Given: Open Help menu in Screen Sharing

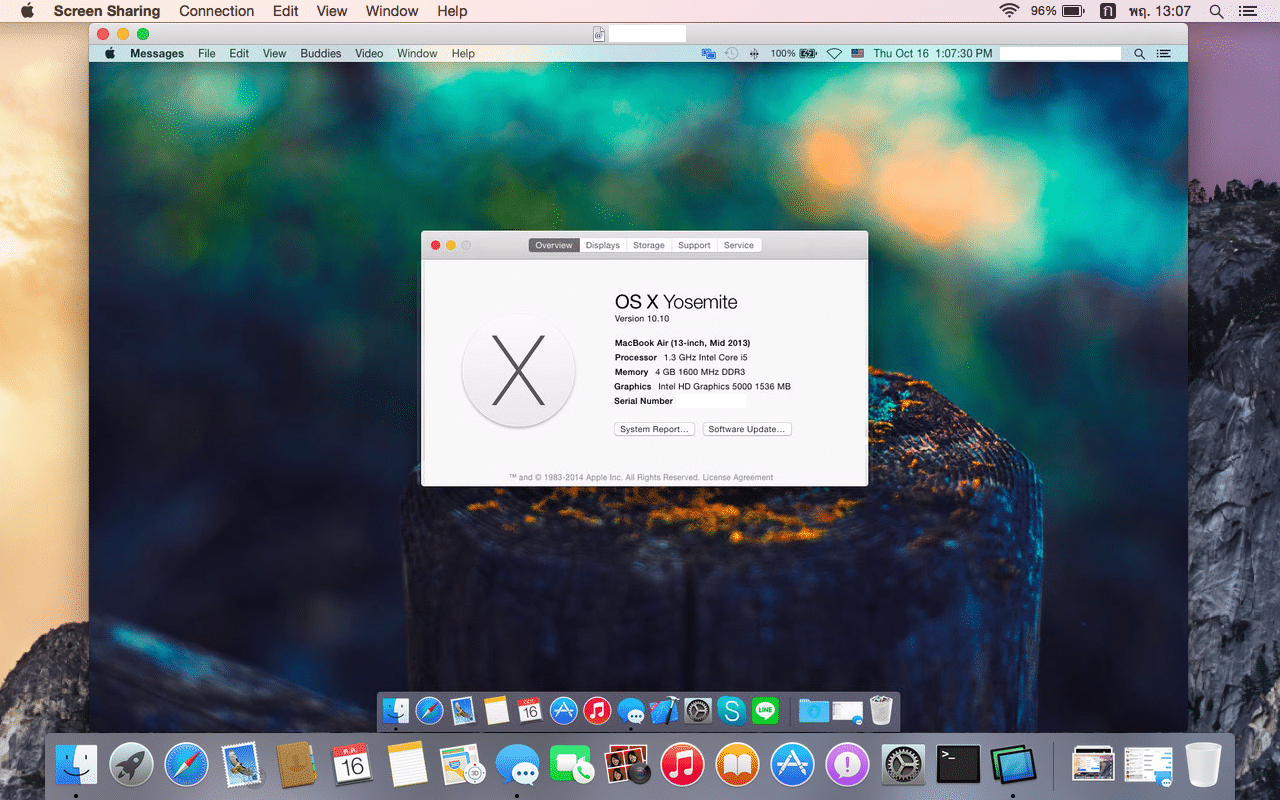Looking at the screenshot, I should pyautogui.click(x=452, y=11).
